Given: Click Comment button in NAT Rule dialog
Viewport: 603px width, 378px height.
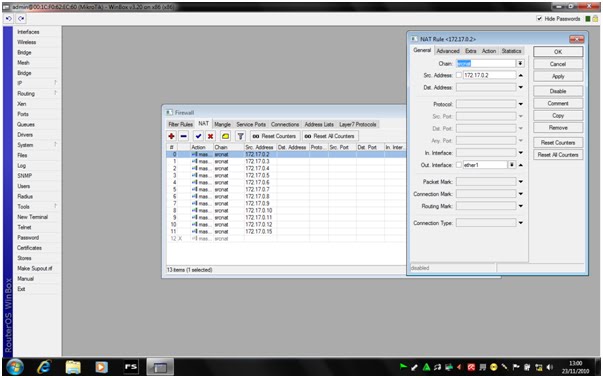Looking at the screenshot, I should coord(558,103).
